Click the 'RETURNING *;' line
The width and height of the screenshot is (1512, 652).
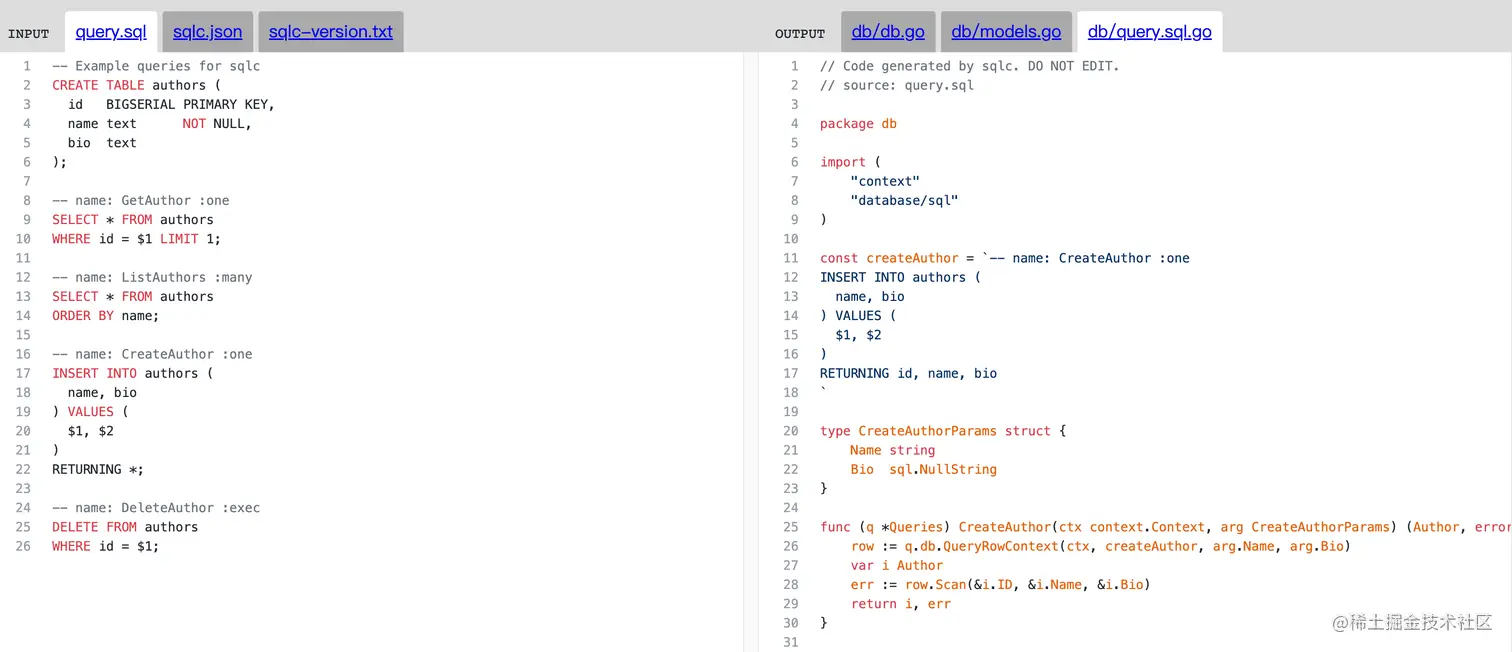click(x=98, y=469)
